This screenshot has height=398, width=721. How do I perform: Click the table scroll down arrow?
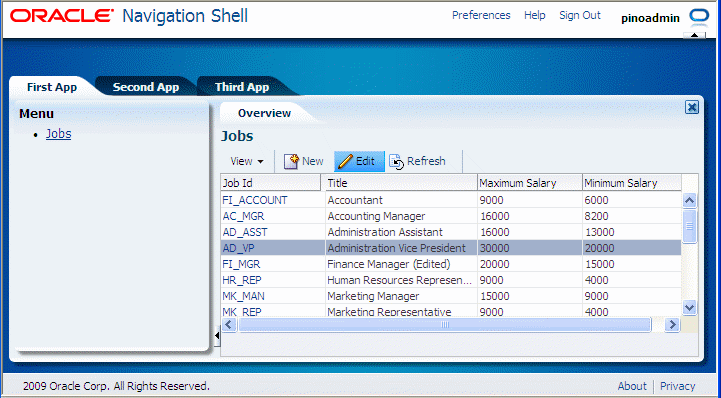click(x=689, y=307)
